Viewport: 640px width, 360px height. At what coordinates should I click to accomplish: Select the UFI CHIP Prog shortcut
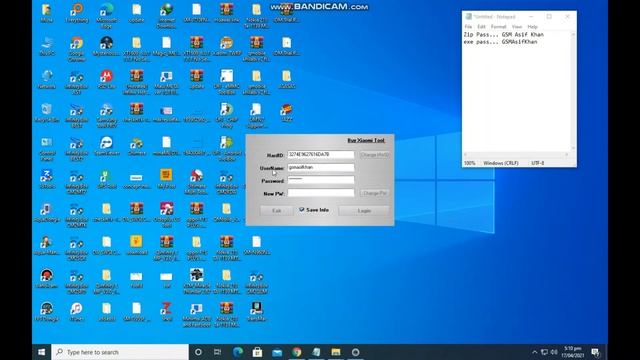point(227,116)
